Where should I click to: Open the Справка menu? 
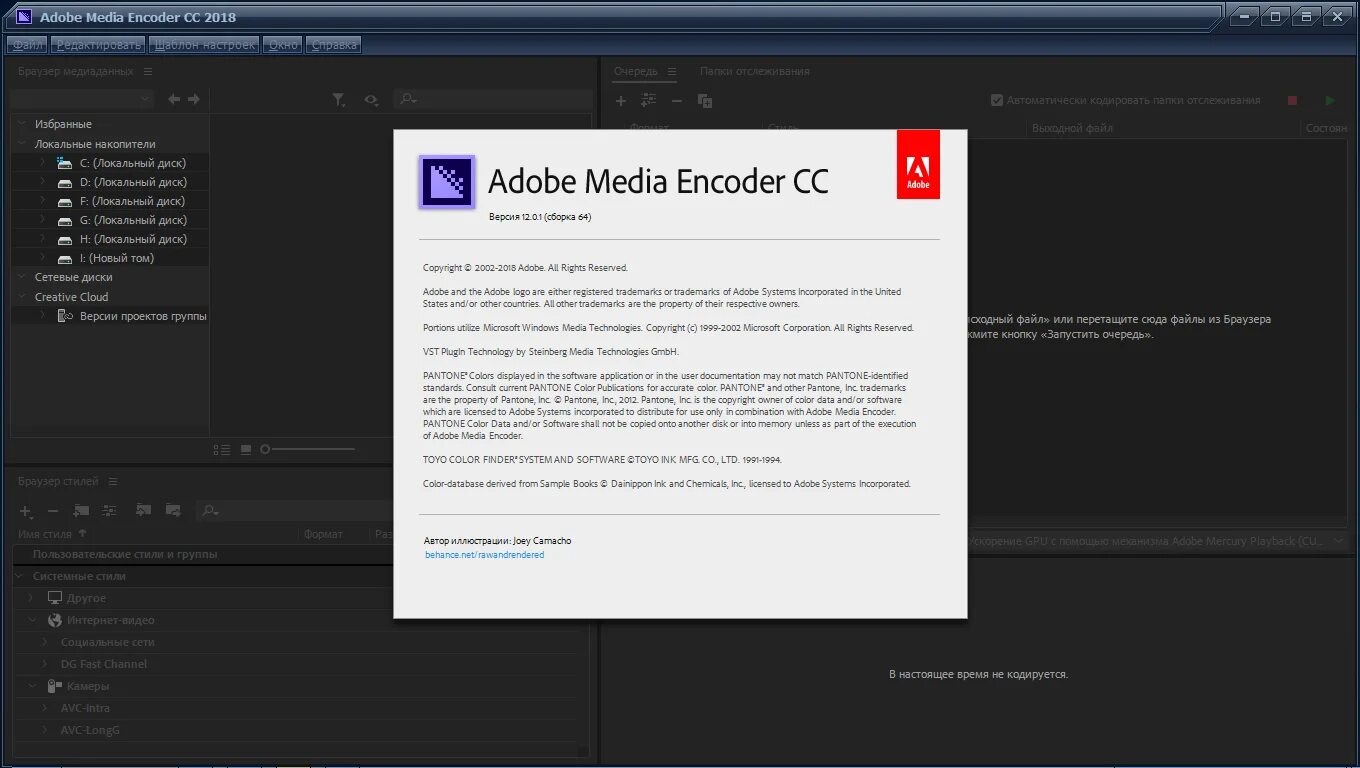[334, 45]
